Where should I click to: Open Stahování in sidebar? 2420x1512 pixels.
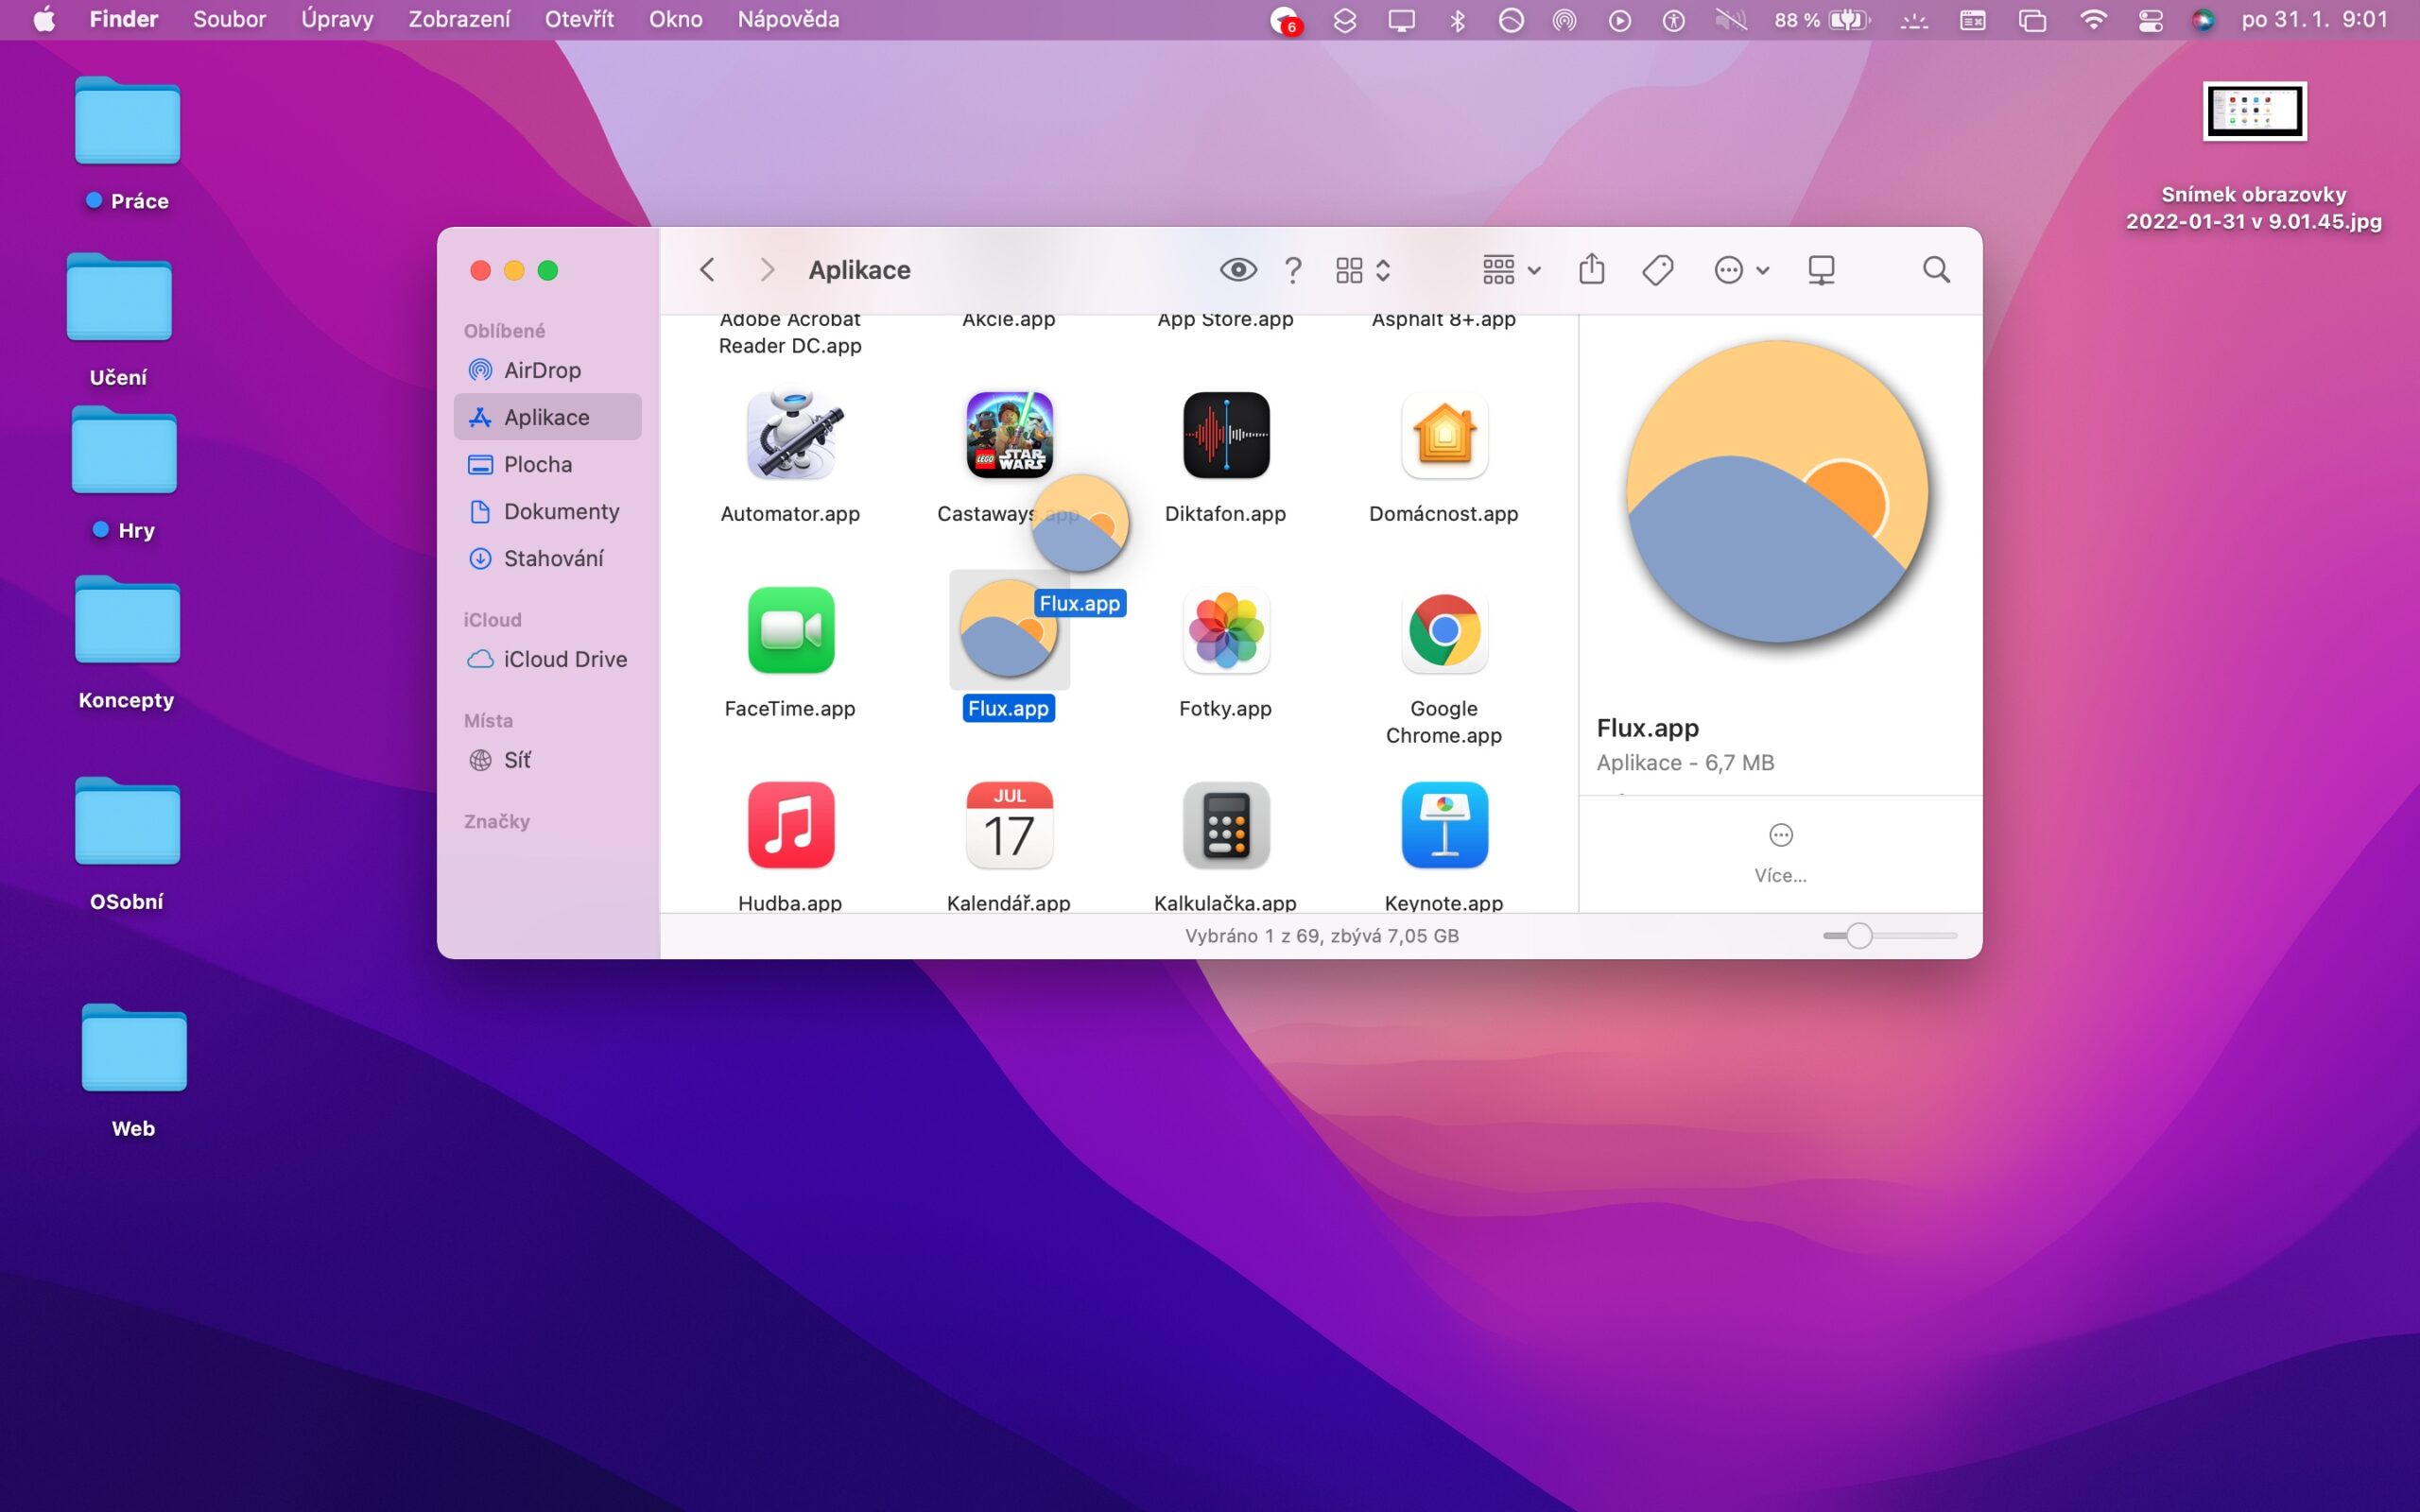pyautogui.click(x=547, y=558)
